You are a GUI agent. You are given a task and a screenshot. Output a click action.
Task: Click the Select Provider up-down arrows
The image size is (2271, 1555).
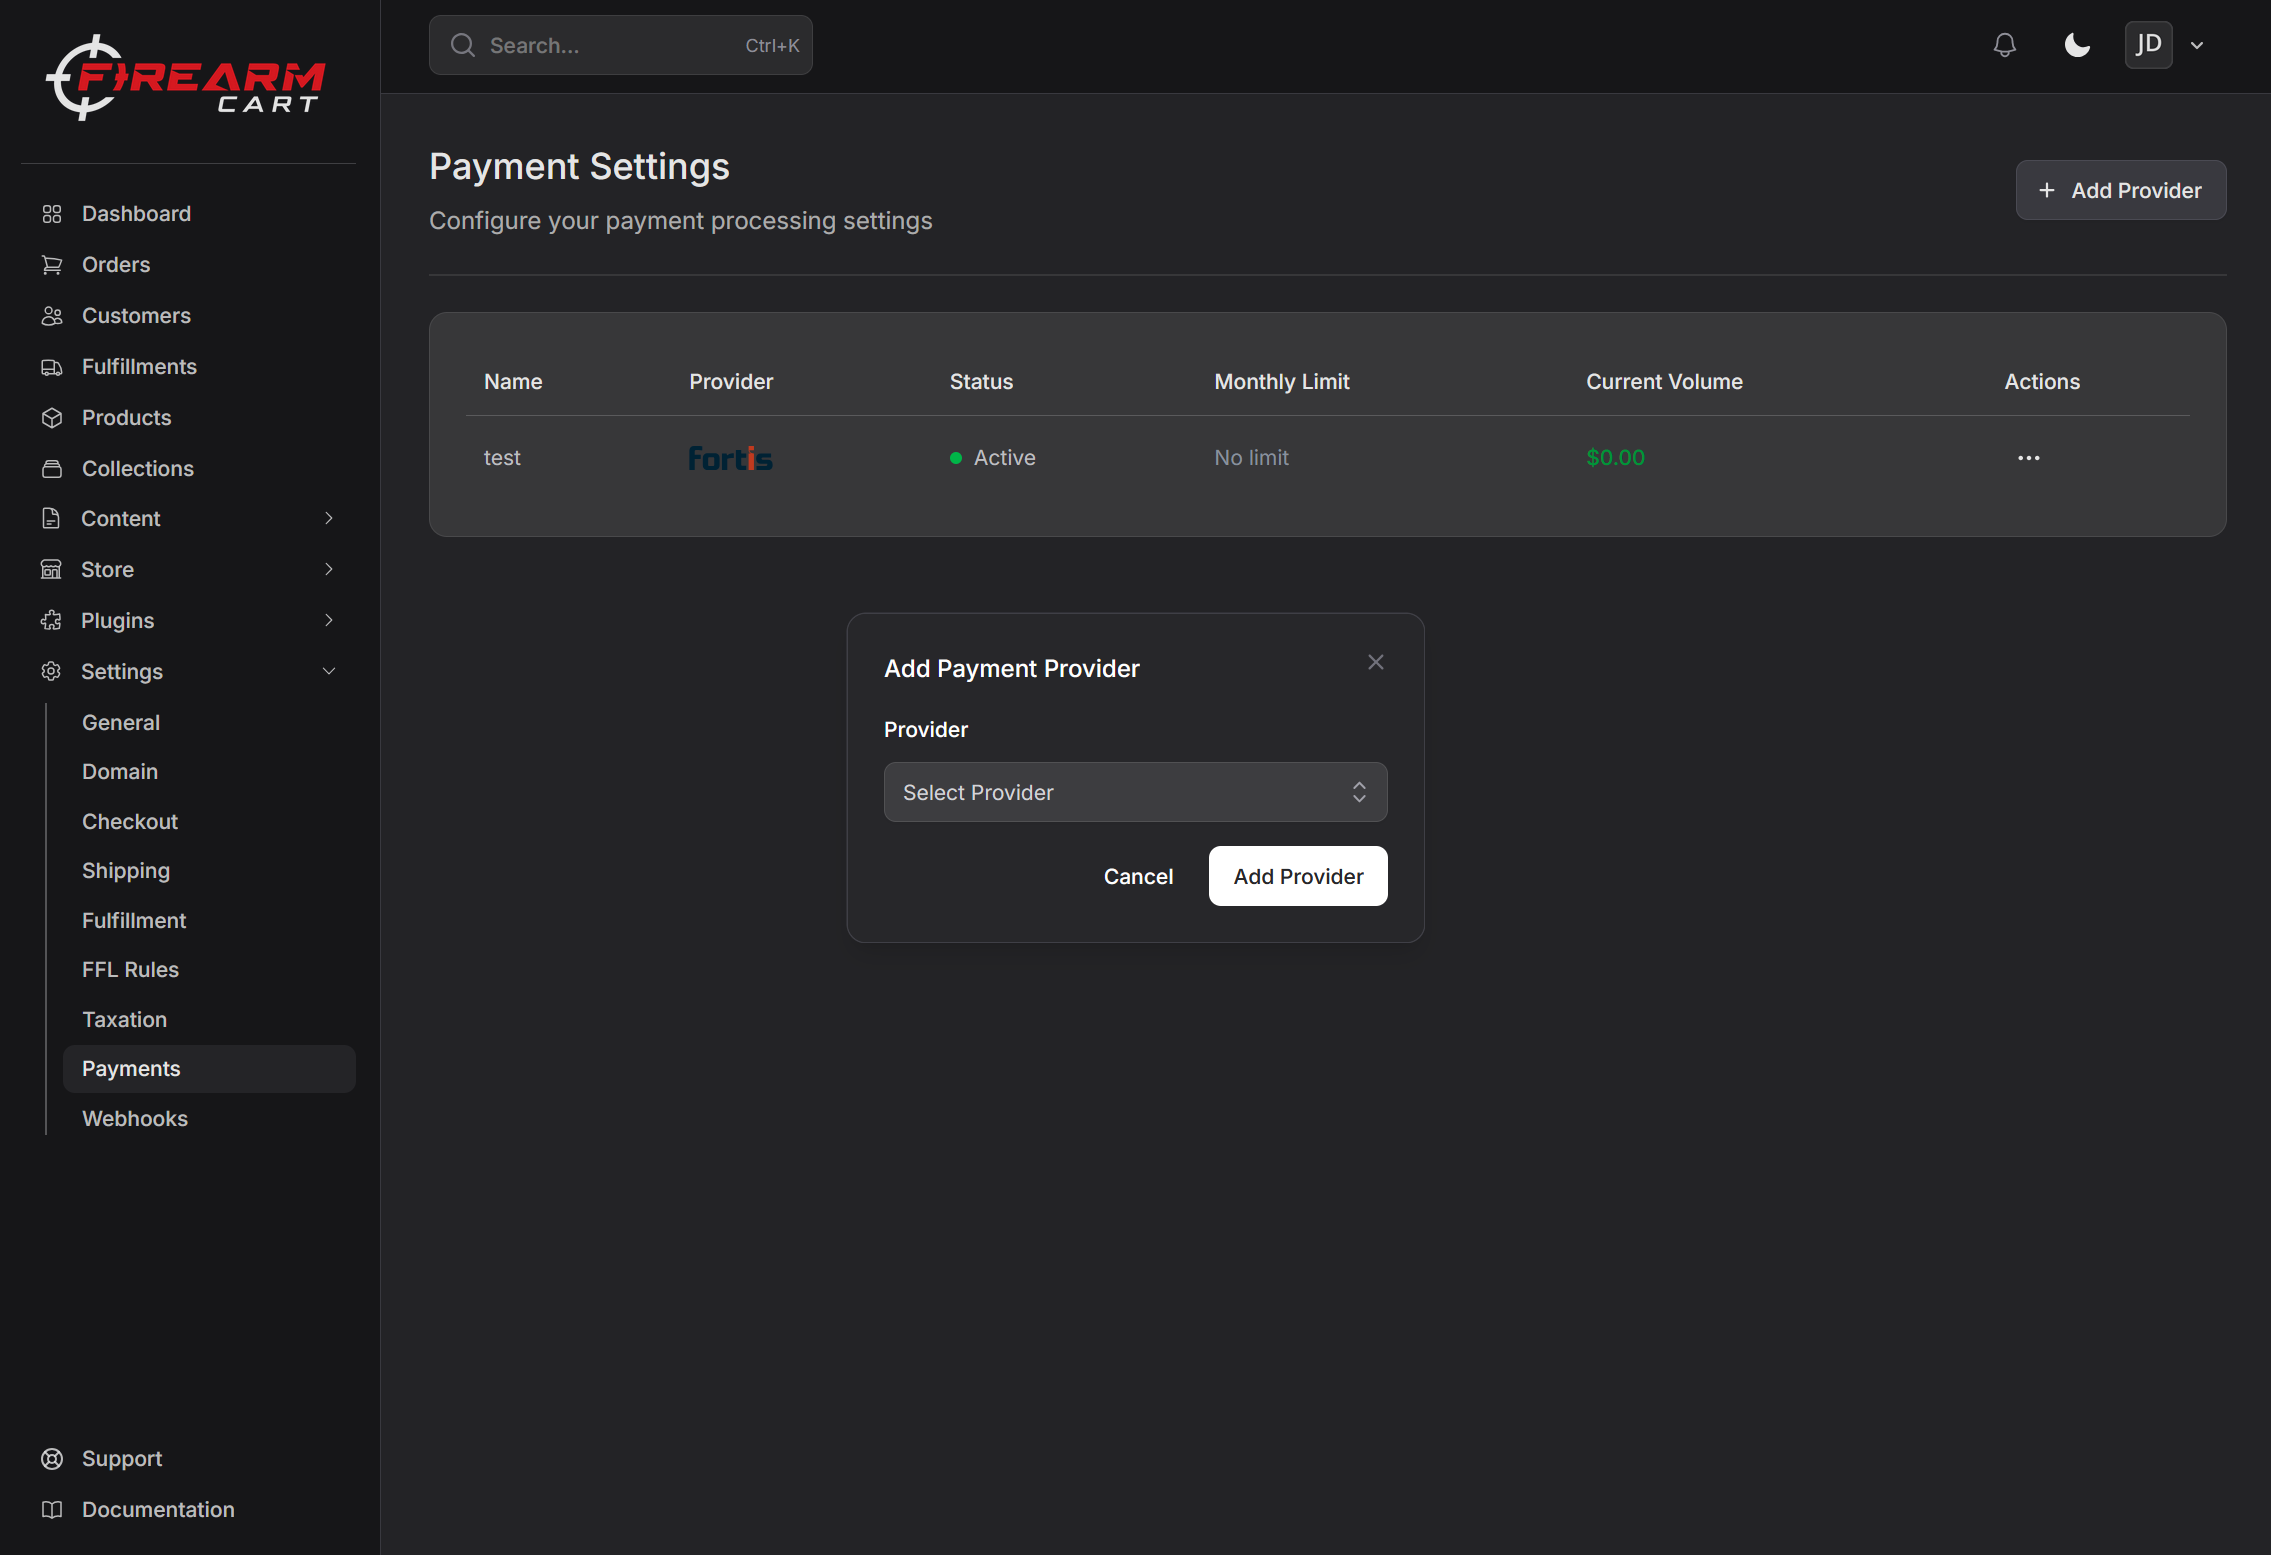point(1359,792)
